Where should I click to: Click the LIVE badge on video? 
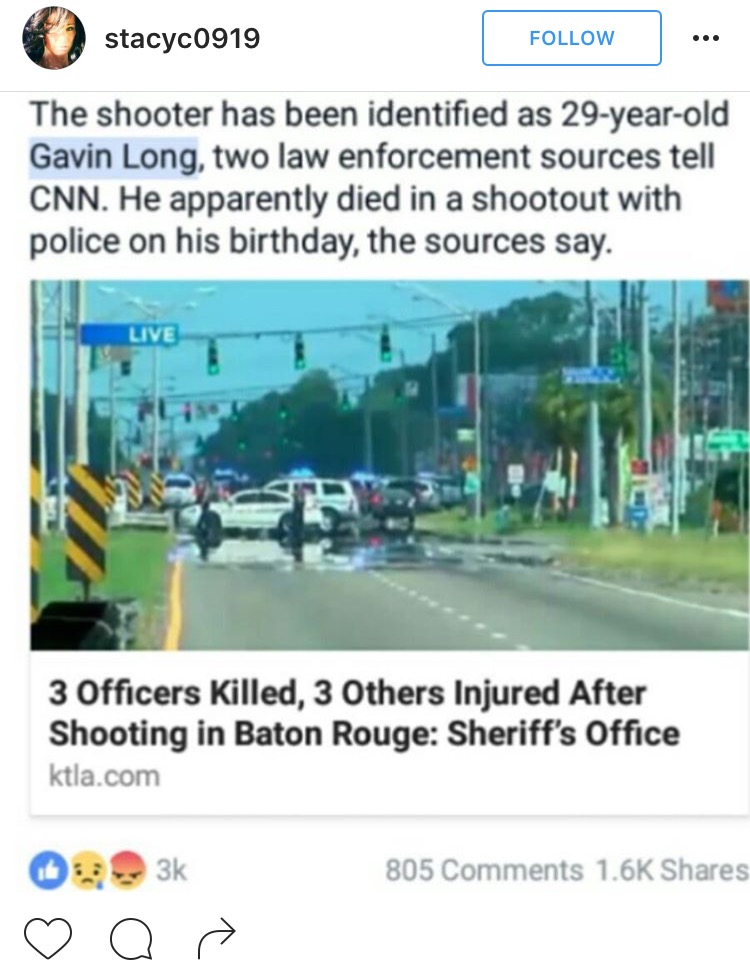tap(130, 334)
